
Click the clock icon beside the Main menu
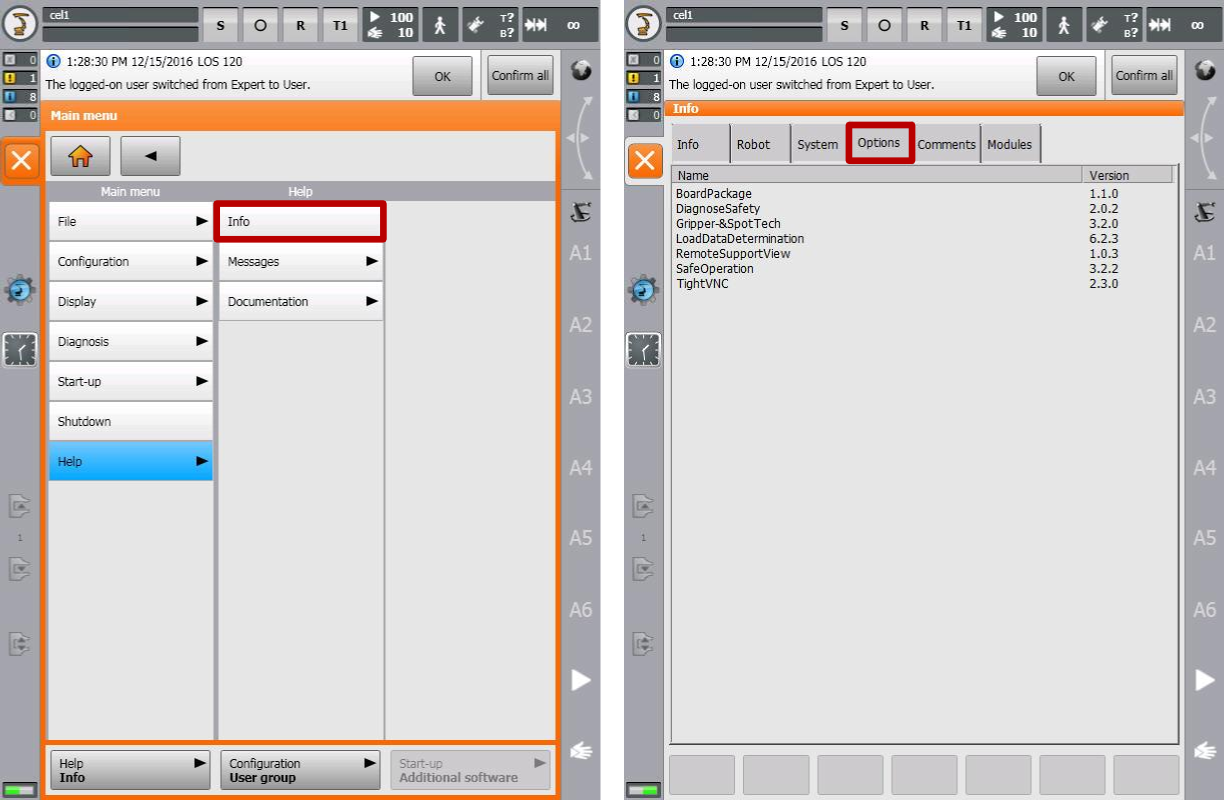click(20, 350)
